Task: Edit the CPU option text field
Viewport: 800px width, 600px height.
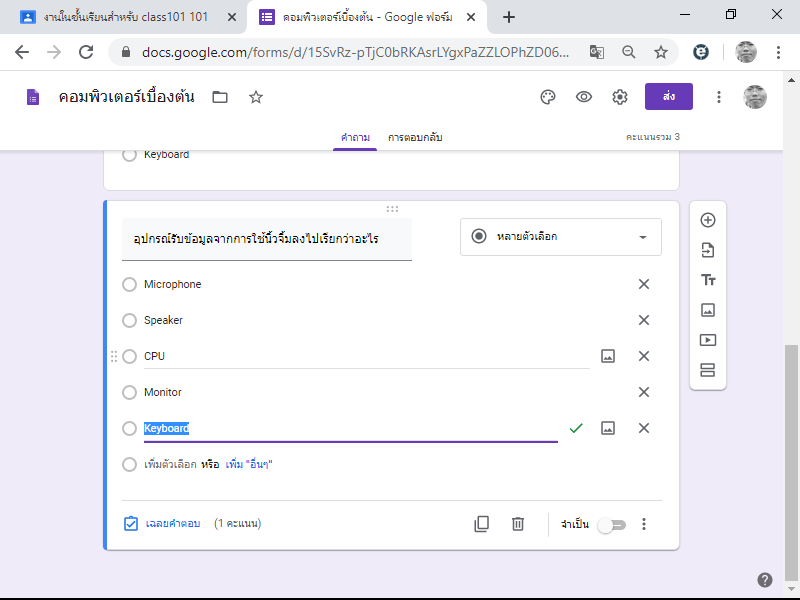Action: coord(366,356)
